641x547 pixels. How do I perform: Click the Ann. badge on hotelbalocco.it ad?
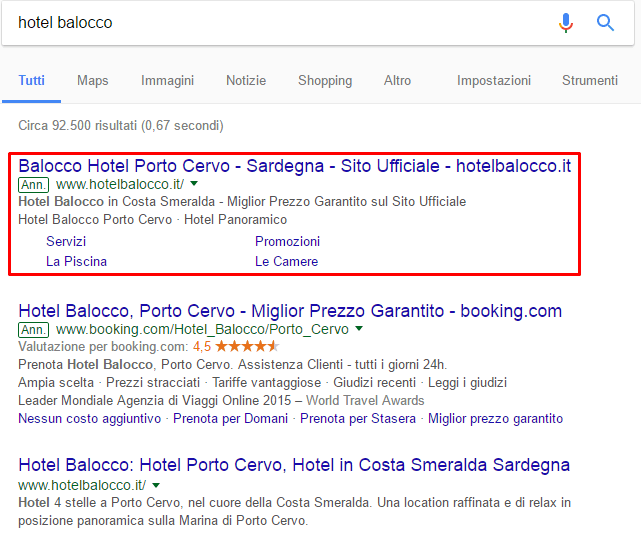(33, 184)
